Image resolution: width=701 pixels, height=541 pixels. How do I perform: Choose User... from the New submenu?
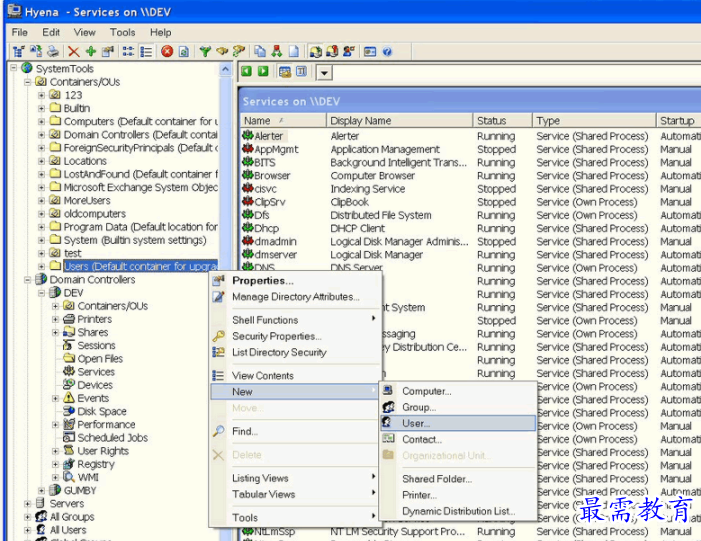coord(416,423)
